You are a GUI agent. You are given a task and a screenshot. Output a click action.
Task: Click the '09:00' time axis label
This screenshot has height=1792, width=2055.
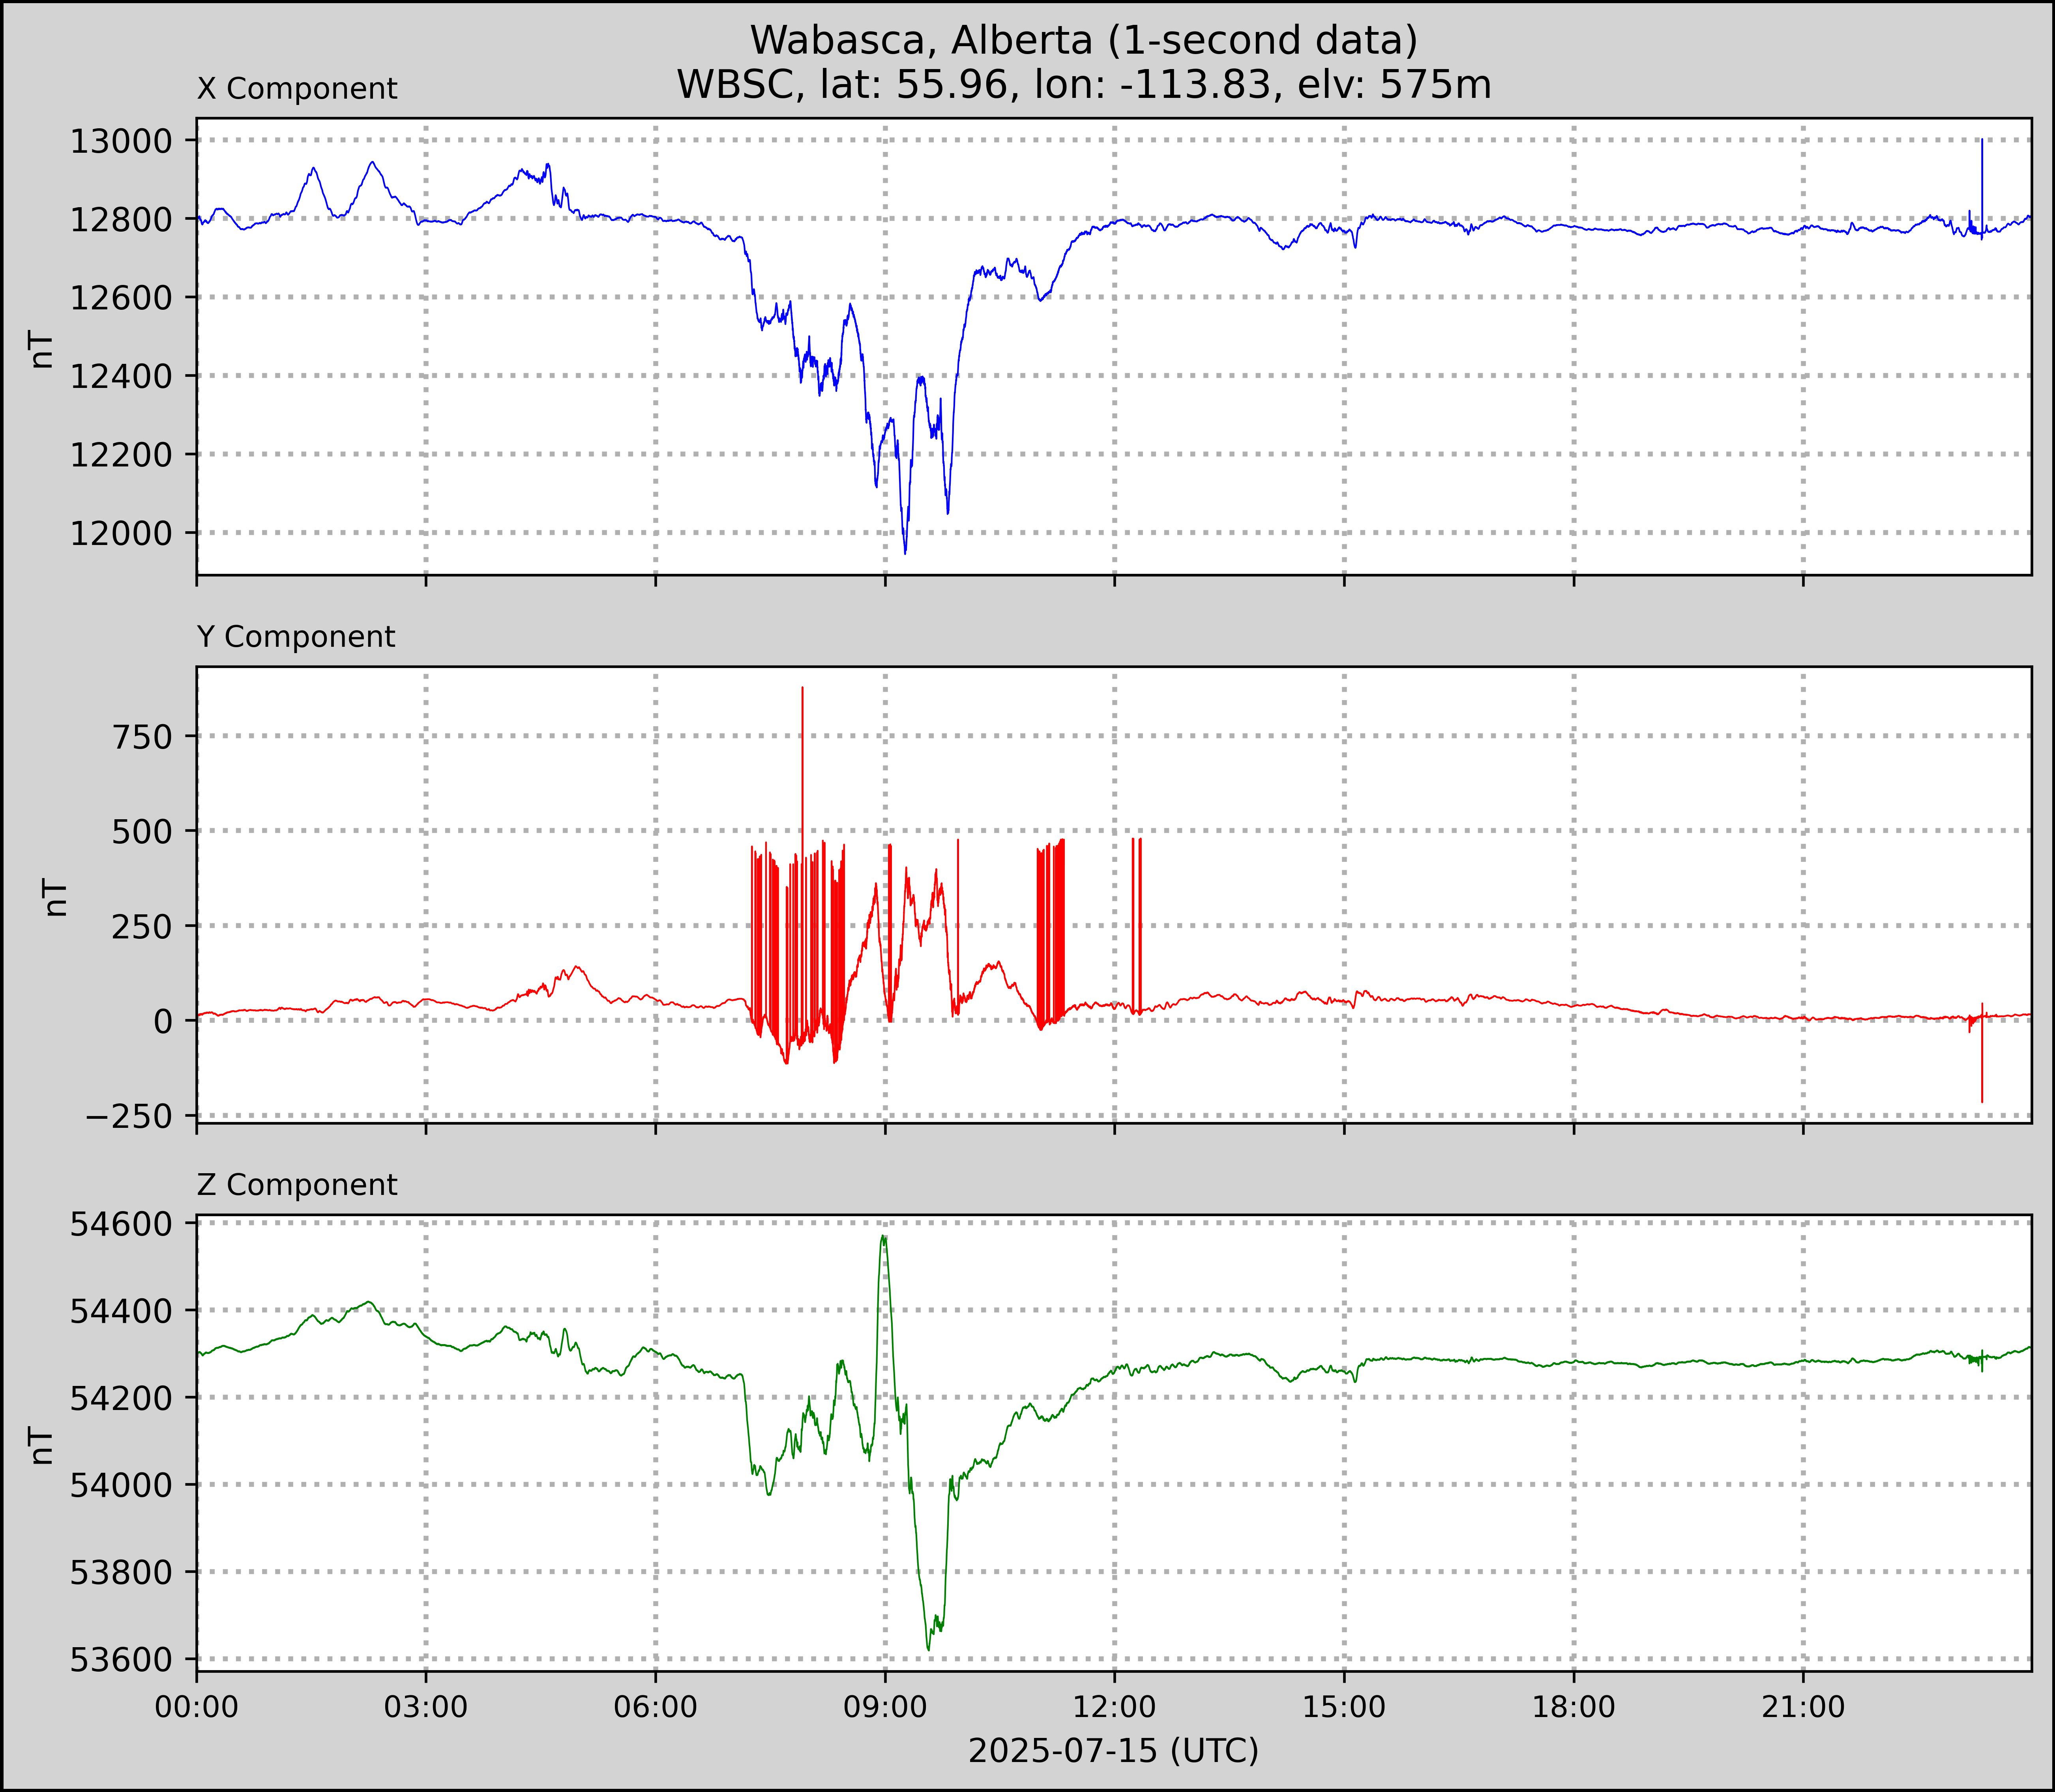(885, 1707)
